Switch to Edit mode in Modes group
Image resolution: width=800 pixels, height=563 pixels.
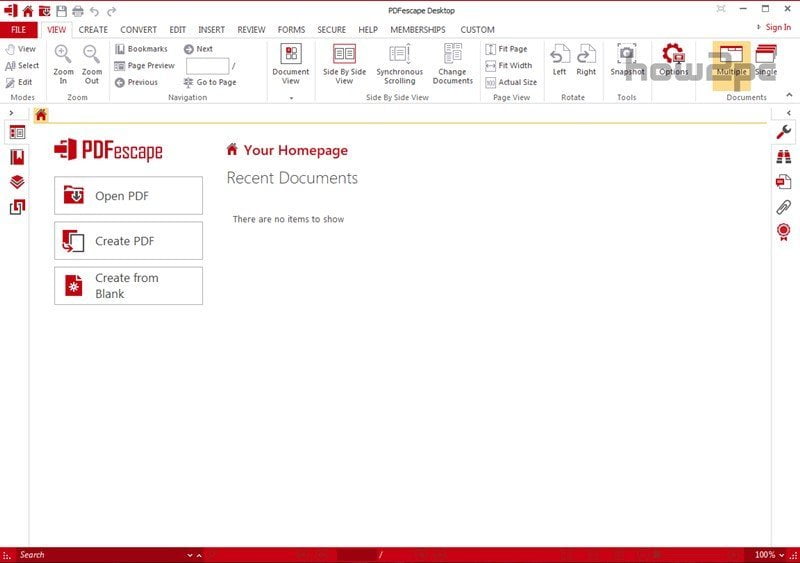tap(19, 82)
